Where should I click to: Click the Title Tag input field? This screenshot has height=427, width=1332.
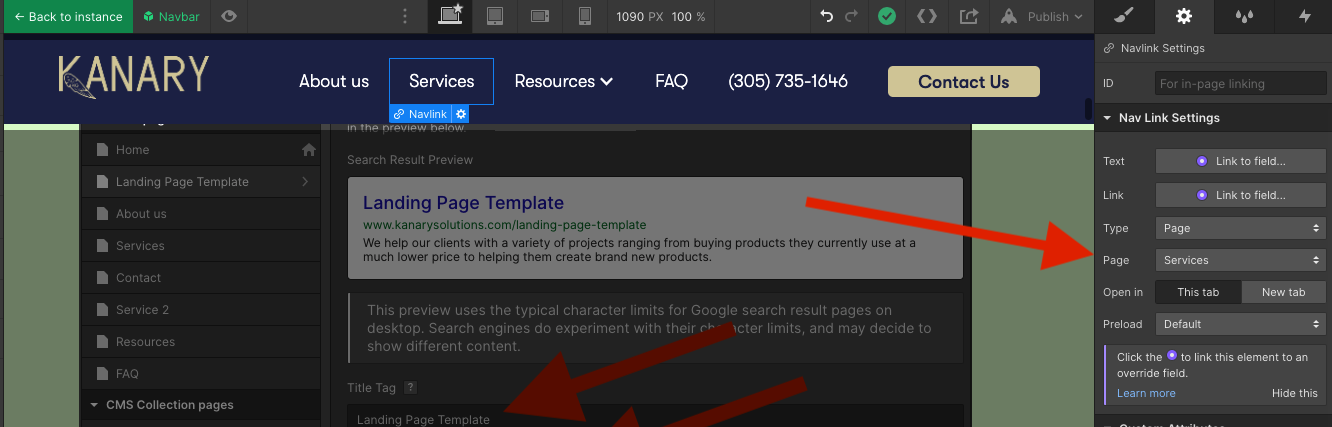(x=655, y=416)
